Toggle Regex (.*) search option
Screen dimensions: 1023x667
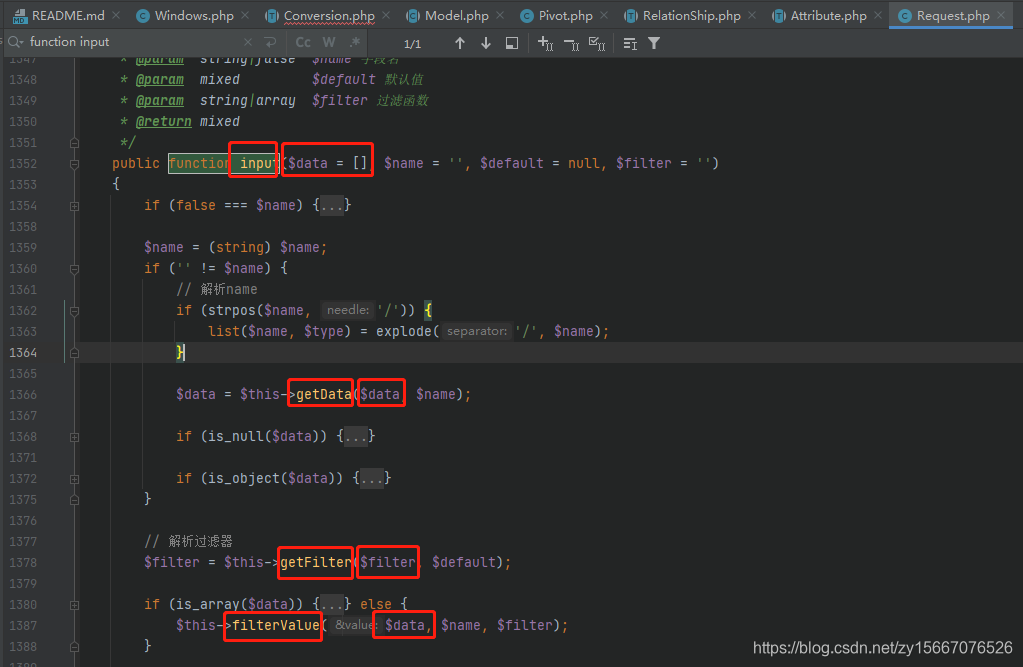pyautogui.click(x=354, y=42)
